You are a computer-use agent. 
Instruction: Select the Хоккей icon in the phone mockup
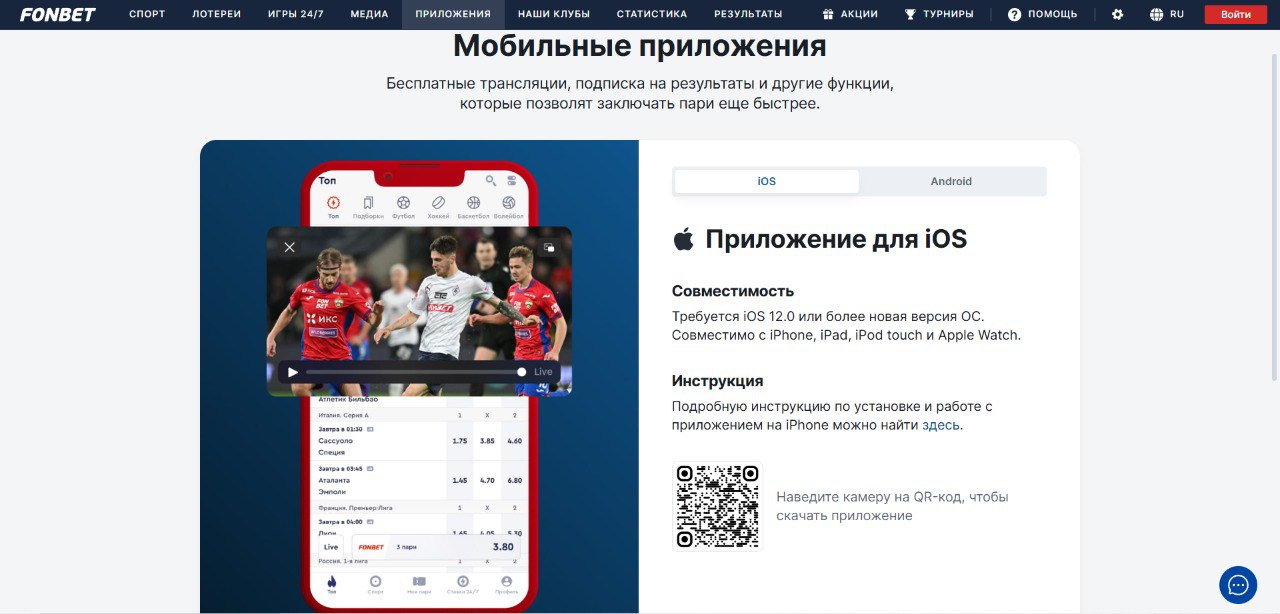(x=438, y=207)
